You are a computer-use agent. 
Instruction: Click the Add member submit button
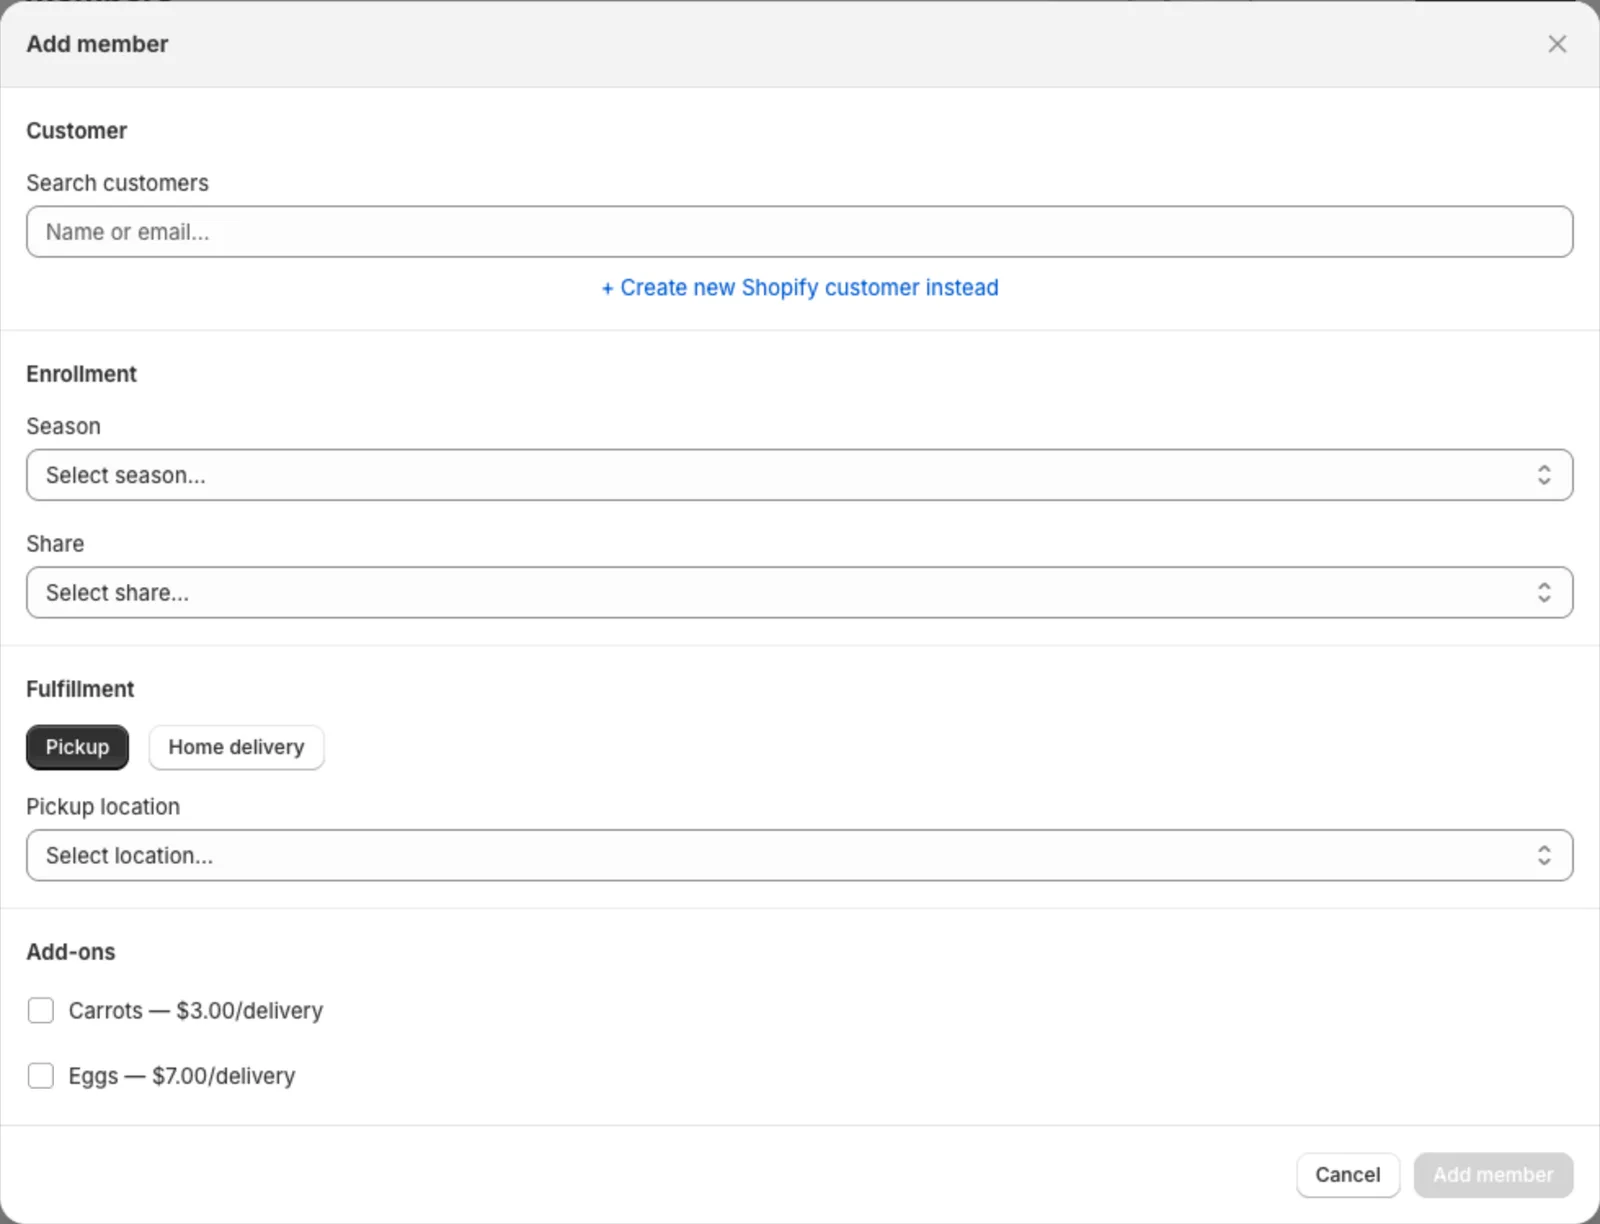[x=1493, y=1175]
